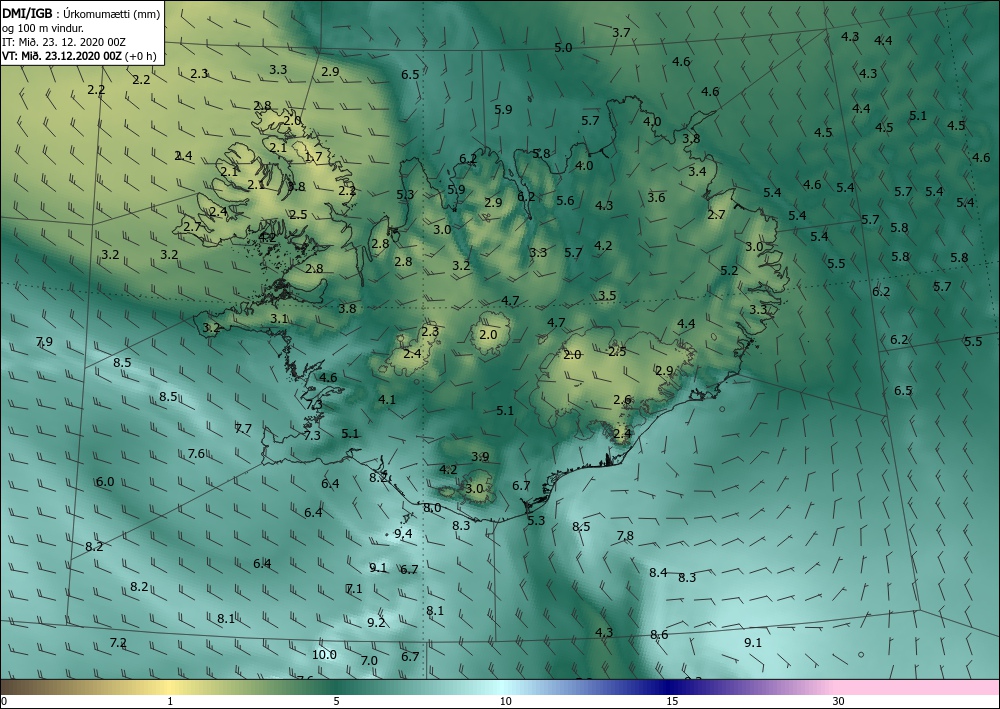
Task: Click the map value '8.4'
Action: (x=658, y=572)
